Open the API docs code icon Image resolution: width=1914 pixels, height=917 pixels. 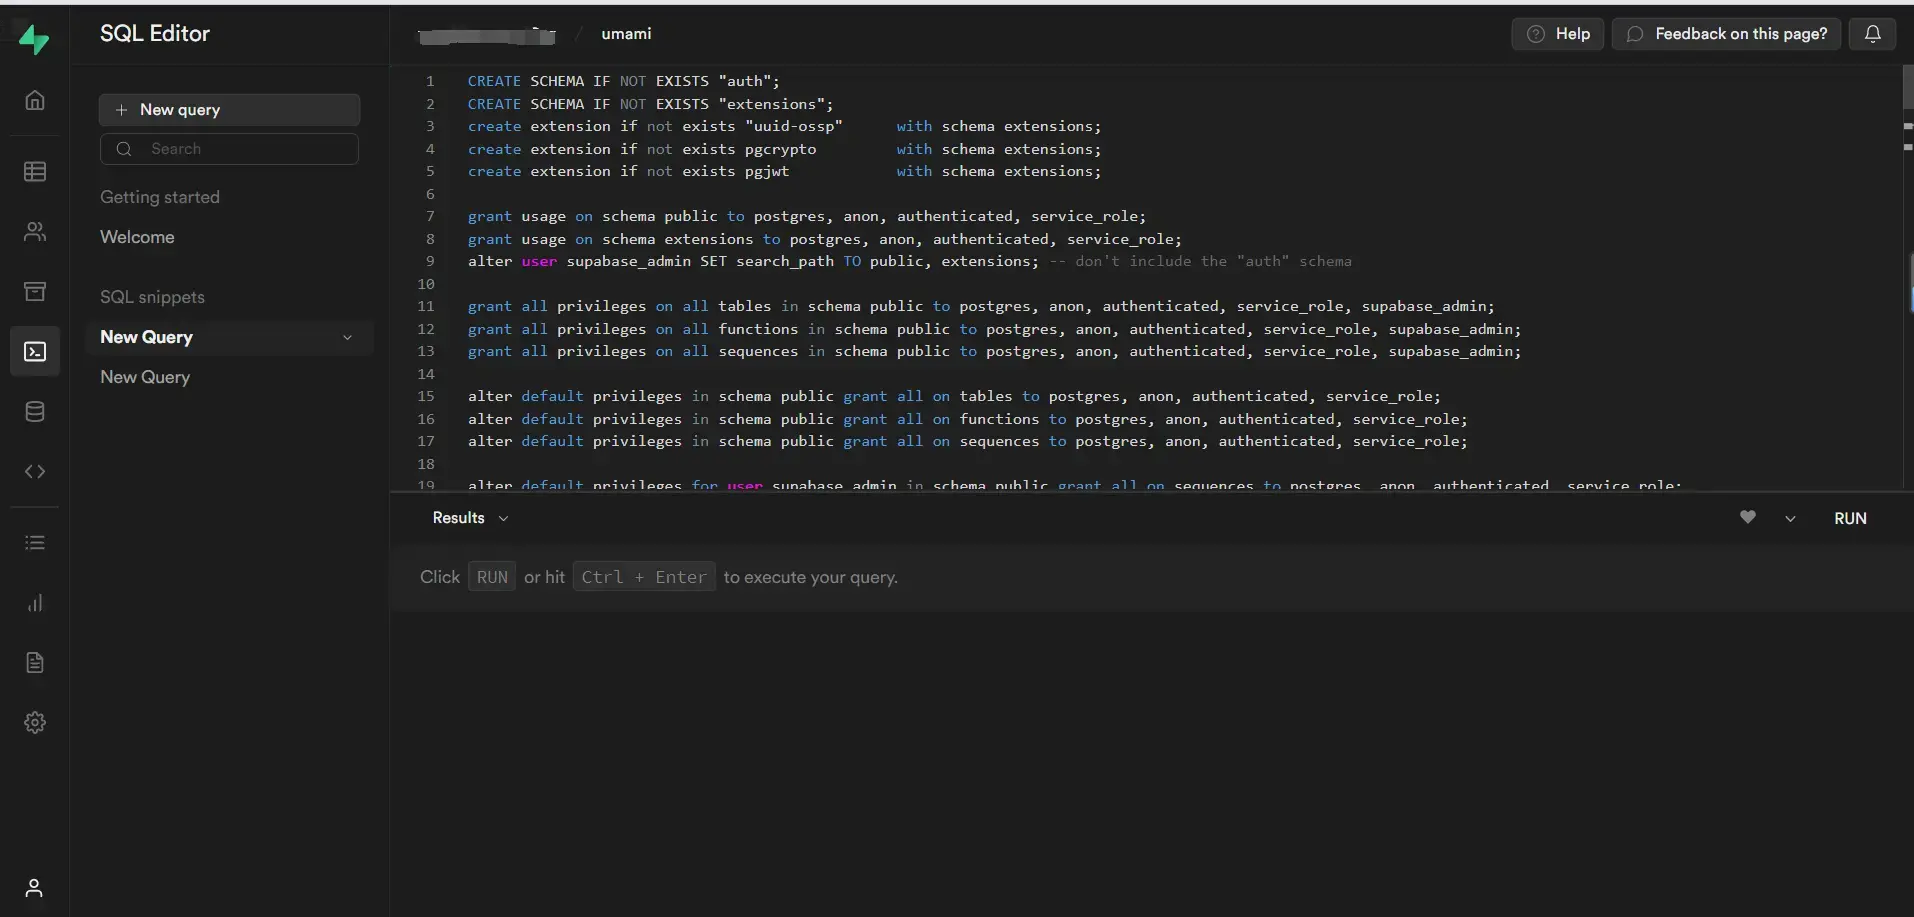tap(35, 472)
